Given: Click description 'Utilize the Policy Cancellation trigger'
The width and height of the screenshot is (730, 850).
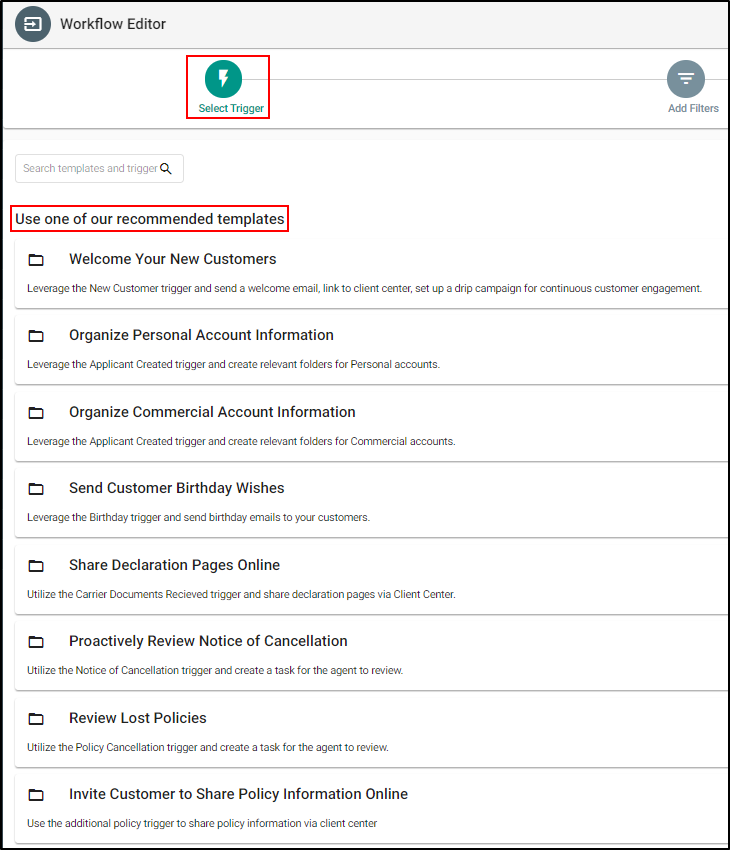Looking at the screenshot, I should point(208,747).
